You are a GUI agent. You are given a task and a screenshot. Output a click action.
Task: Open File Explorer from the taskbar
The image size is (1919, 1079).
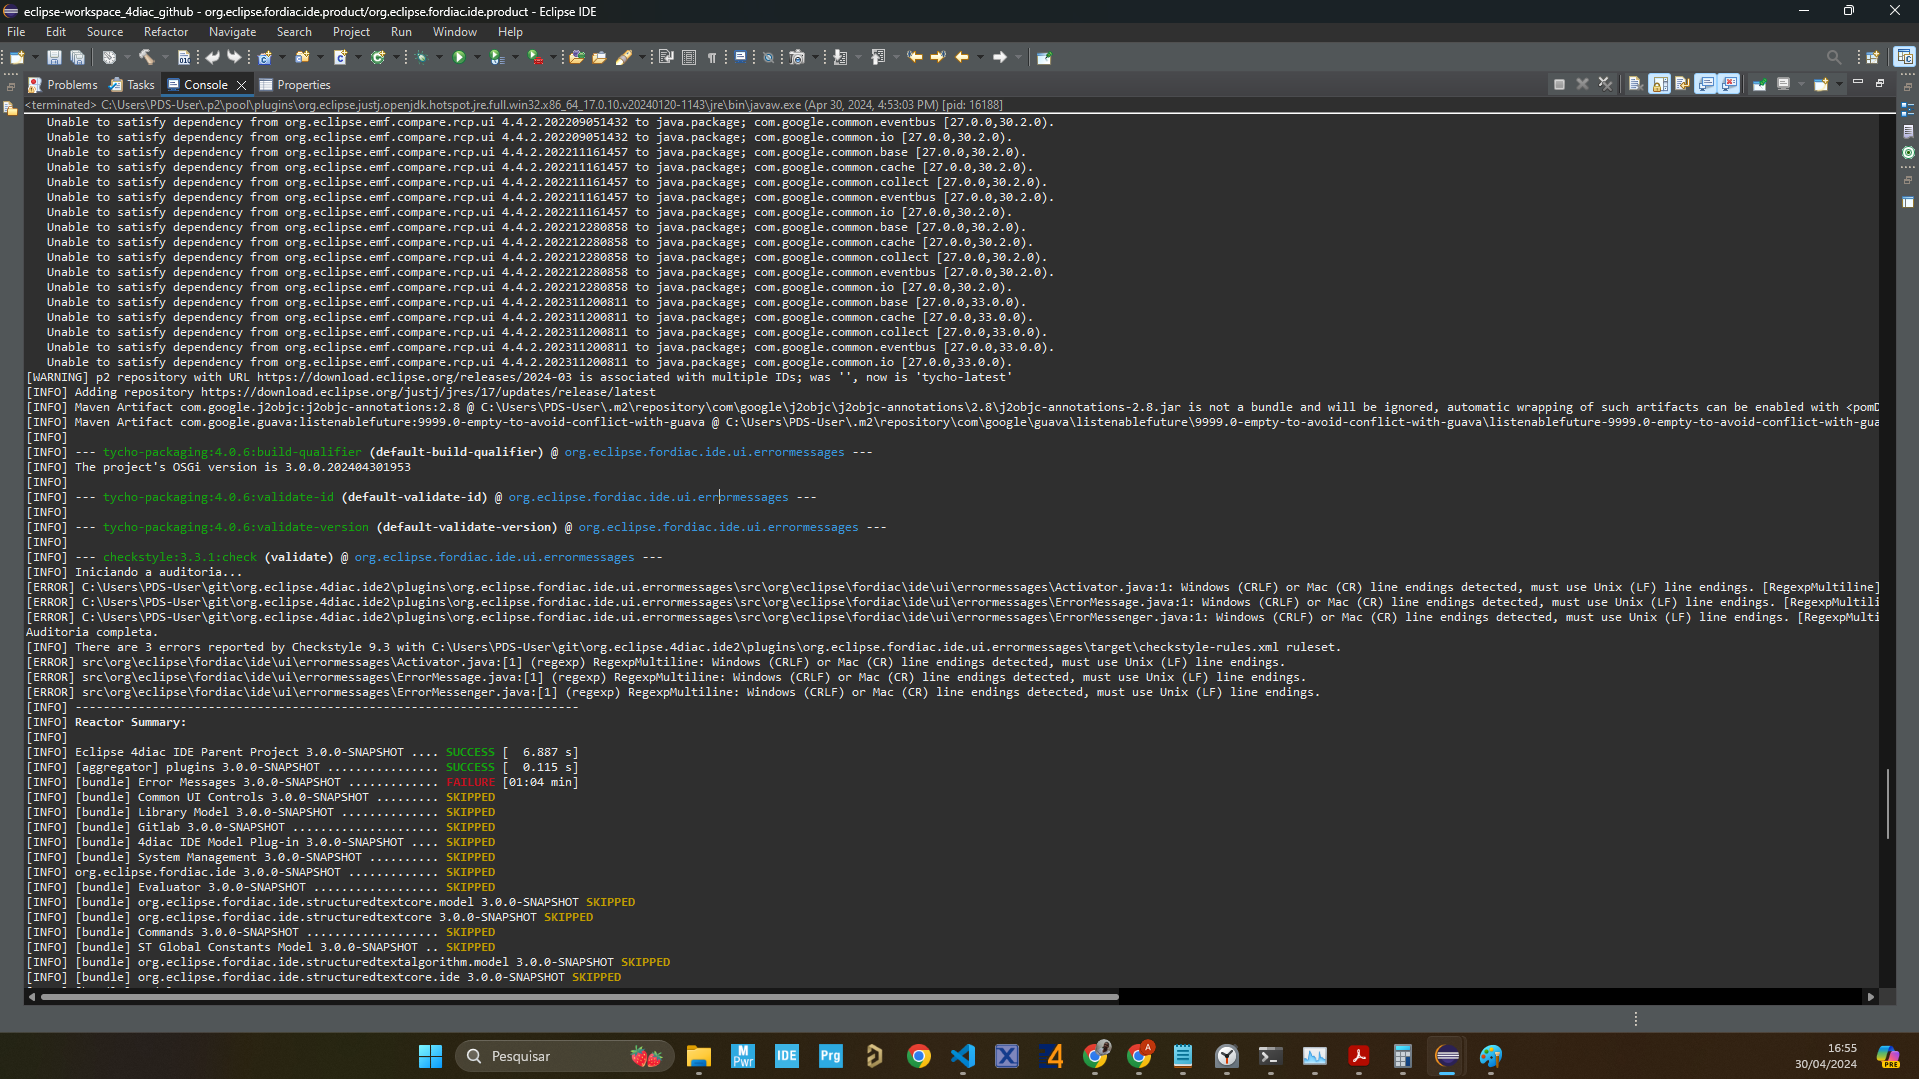698,1056
